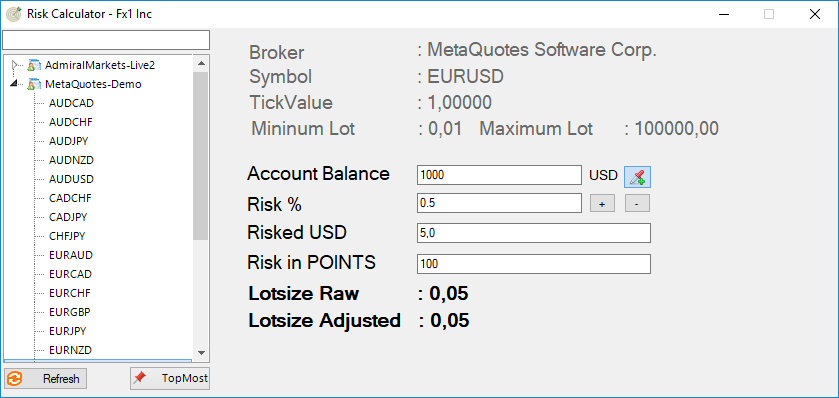Click the Refresh button's orange arrows icon
The width and height of the screenshot is (839, 398).
coord(14,379)
